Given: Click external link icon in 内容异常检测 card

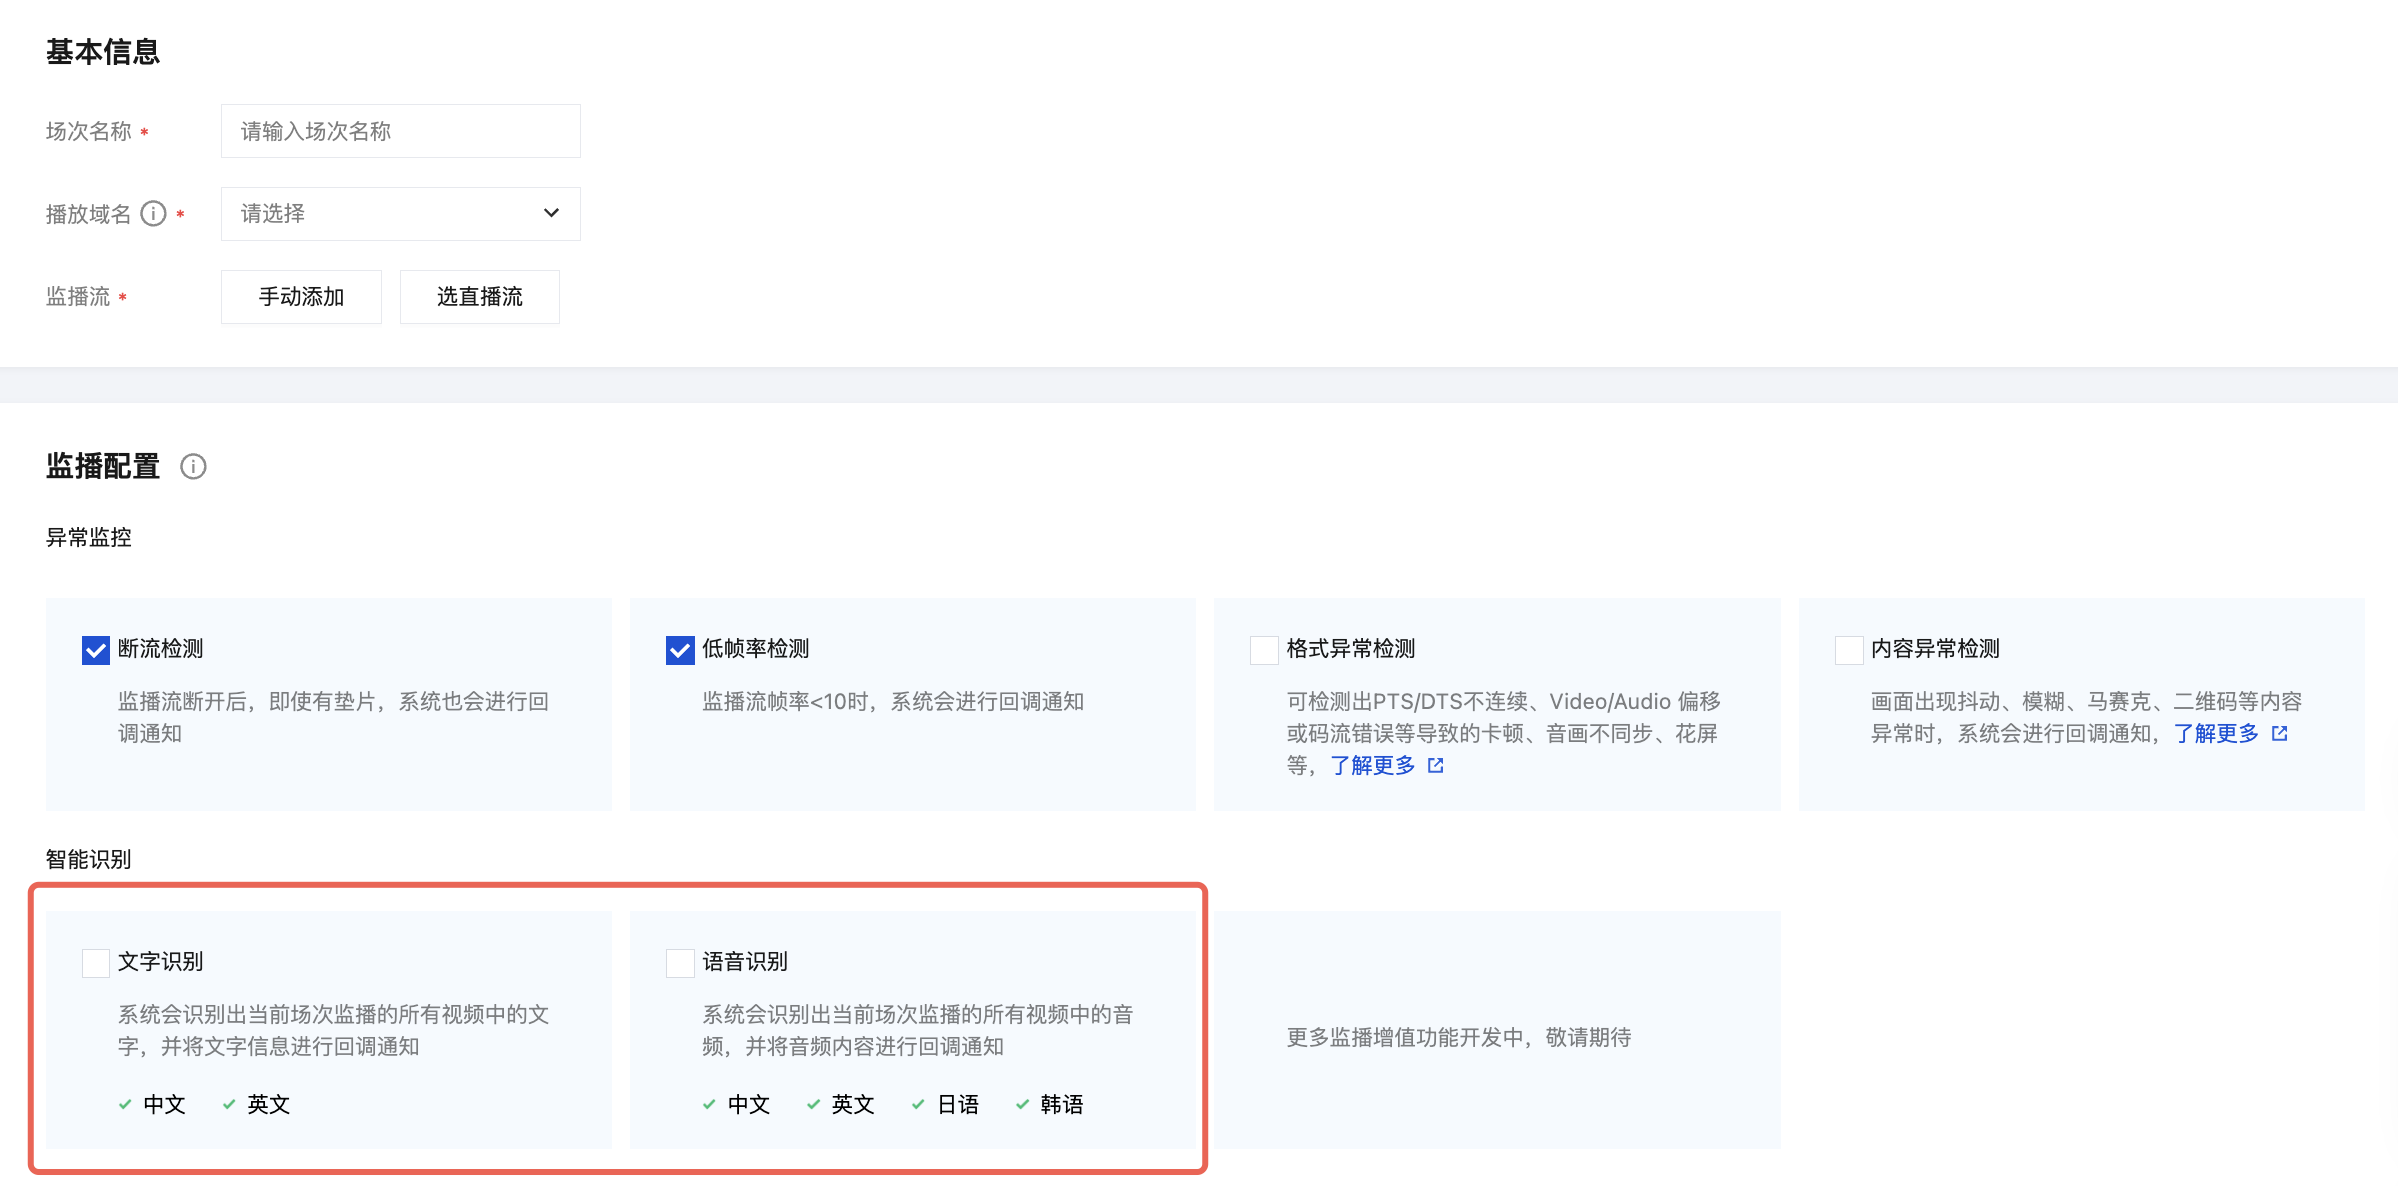Looking at the screenshot, I should 2280,733.
